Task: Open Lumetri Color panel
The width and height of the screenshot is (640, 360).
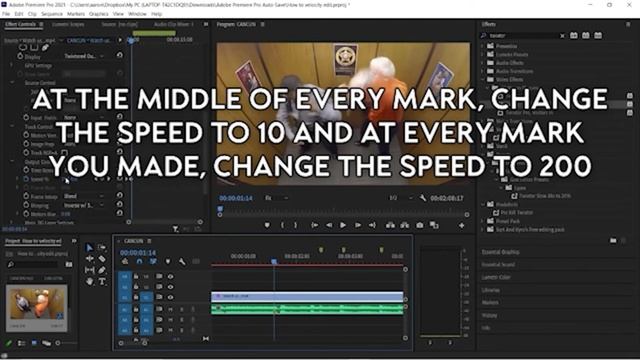Action: pos(496,277)
